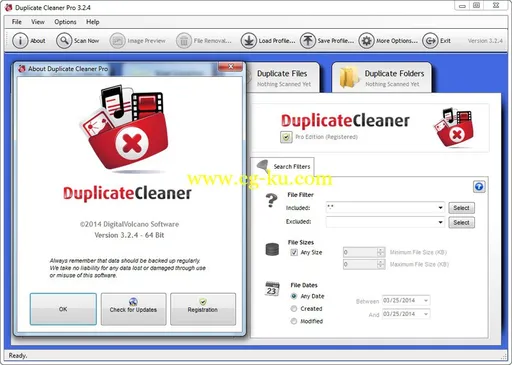Open the Between date picker dropdown
512x365 pixels.
(x=426, y=301)
